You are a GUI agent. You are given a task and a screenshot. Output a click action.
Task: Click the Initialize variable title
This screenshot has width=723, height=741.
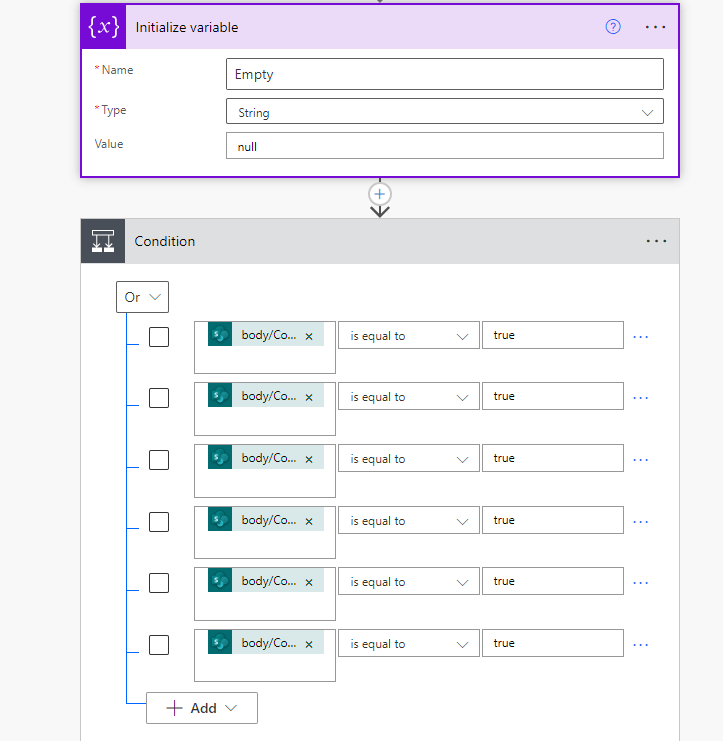pos(187,27)
